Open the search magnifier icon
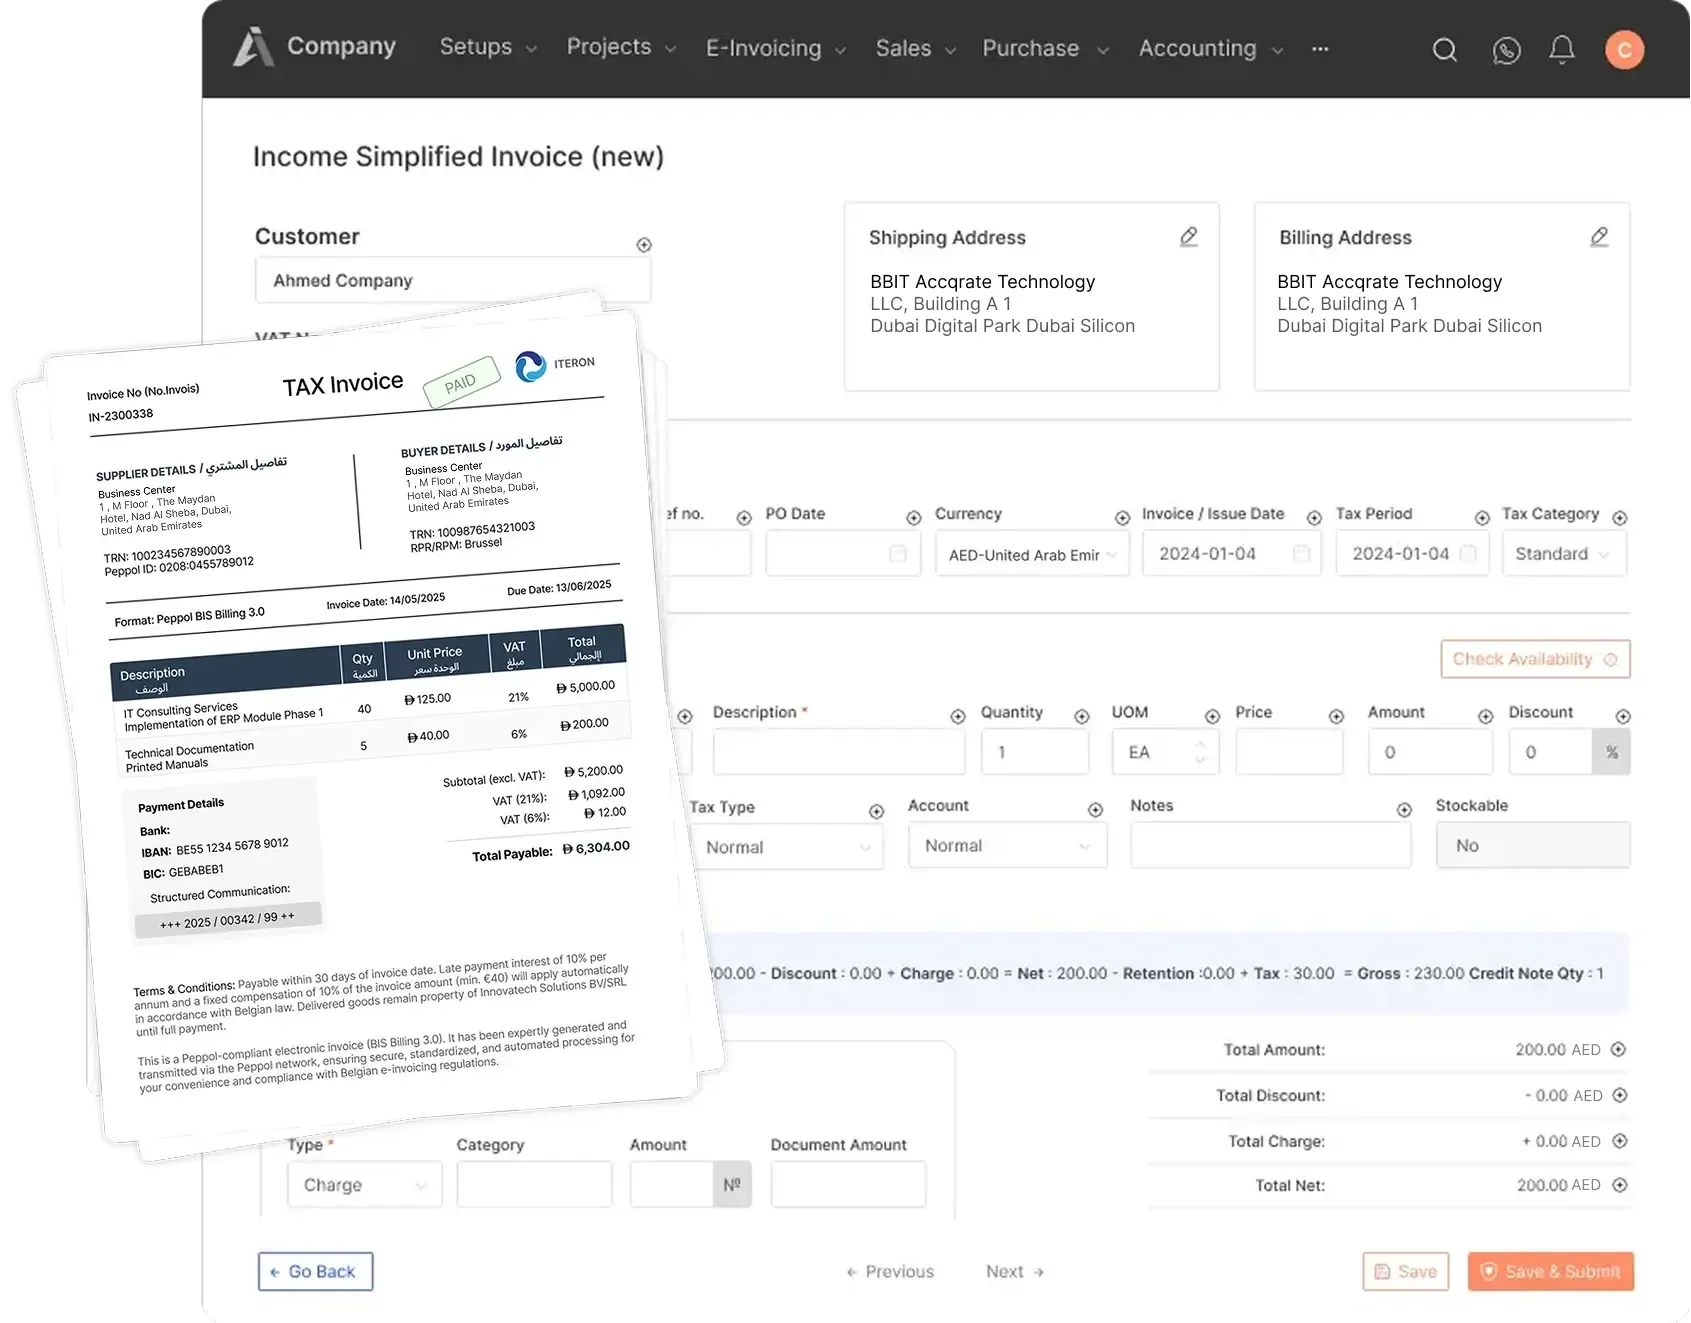 (1444, 49)
